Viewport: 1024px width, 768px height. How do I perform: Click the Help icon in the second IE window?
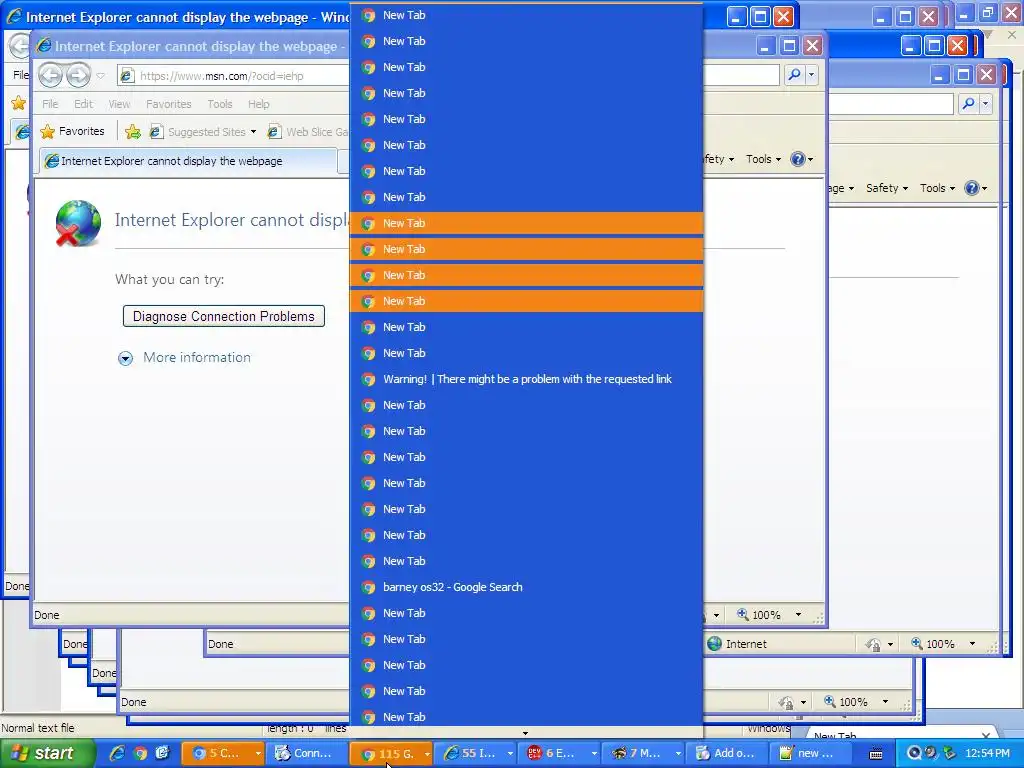972,188
